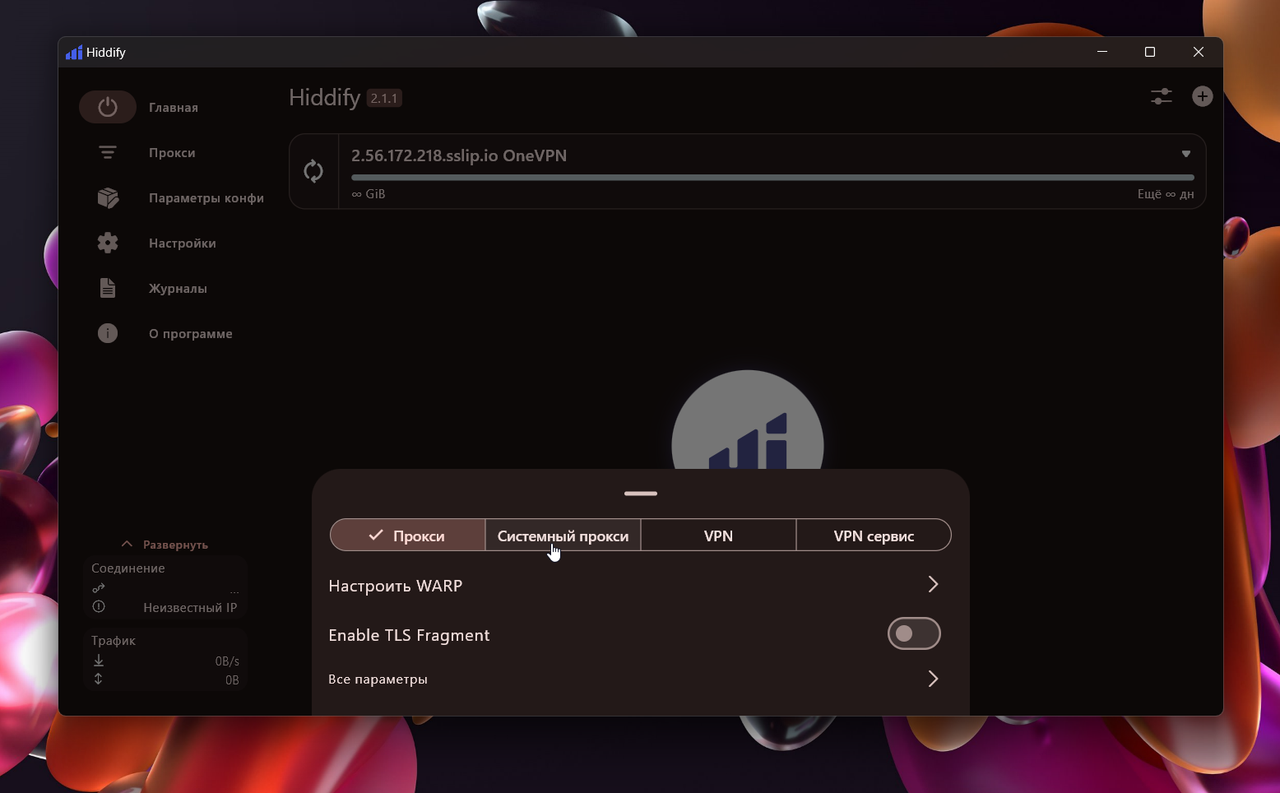
Task: Click the Enable TLS Fragment label
Action: (x=409, y=635)
